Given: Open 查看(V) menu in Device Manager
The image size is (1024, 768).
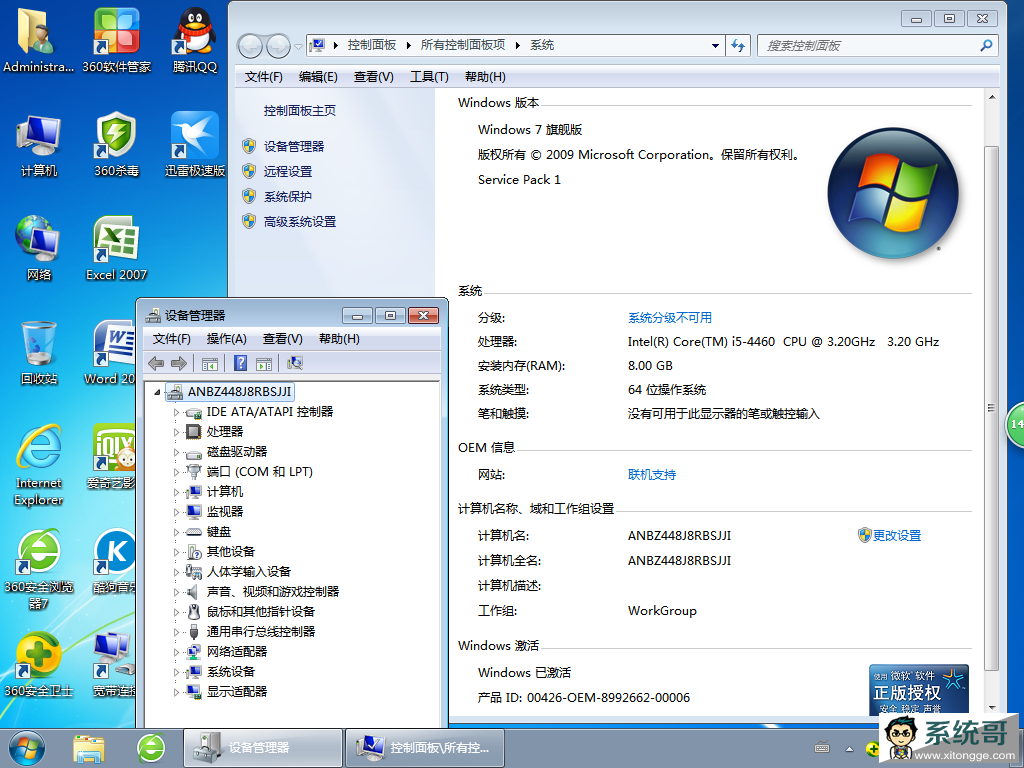Looking at the screenshot, I should pos(282,339).
